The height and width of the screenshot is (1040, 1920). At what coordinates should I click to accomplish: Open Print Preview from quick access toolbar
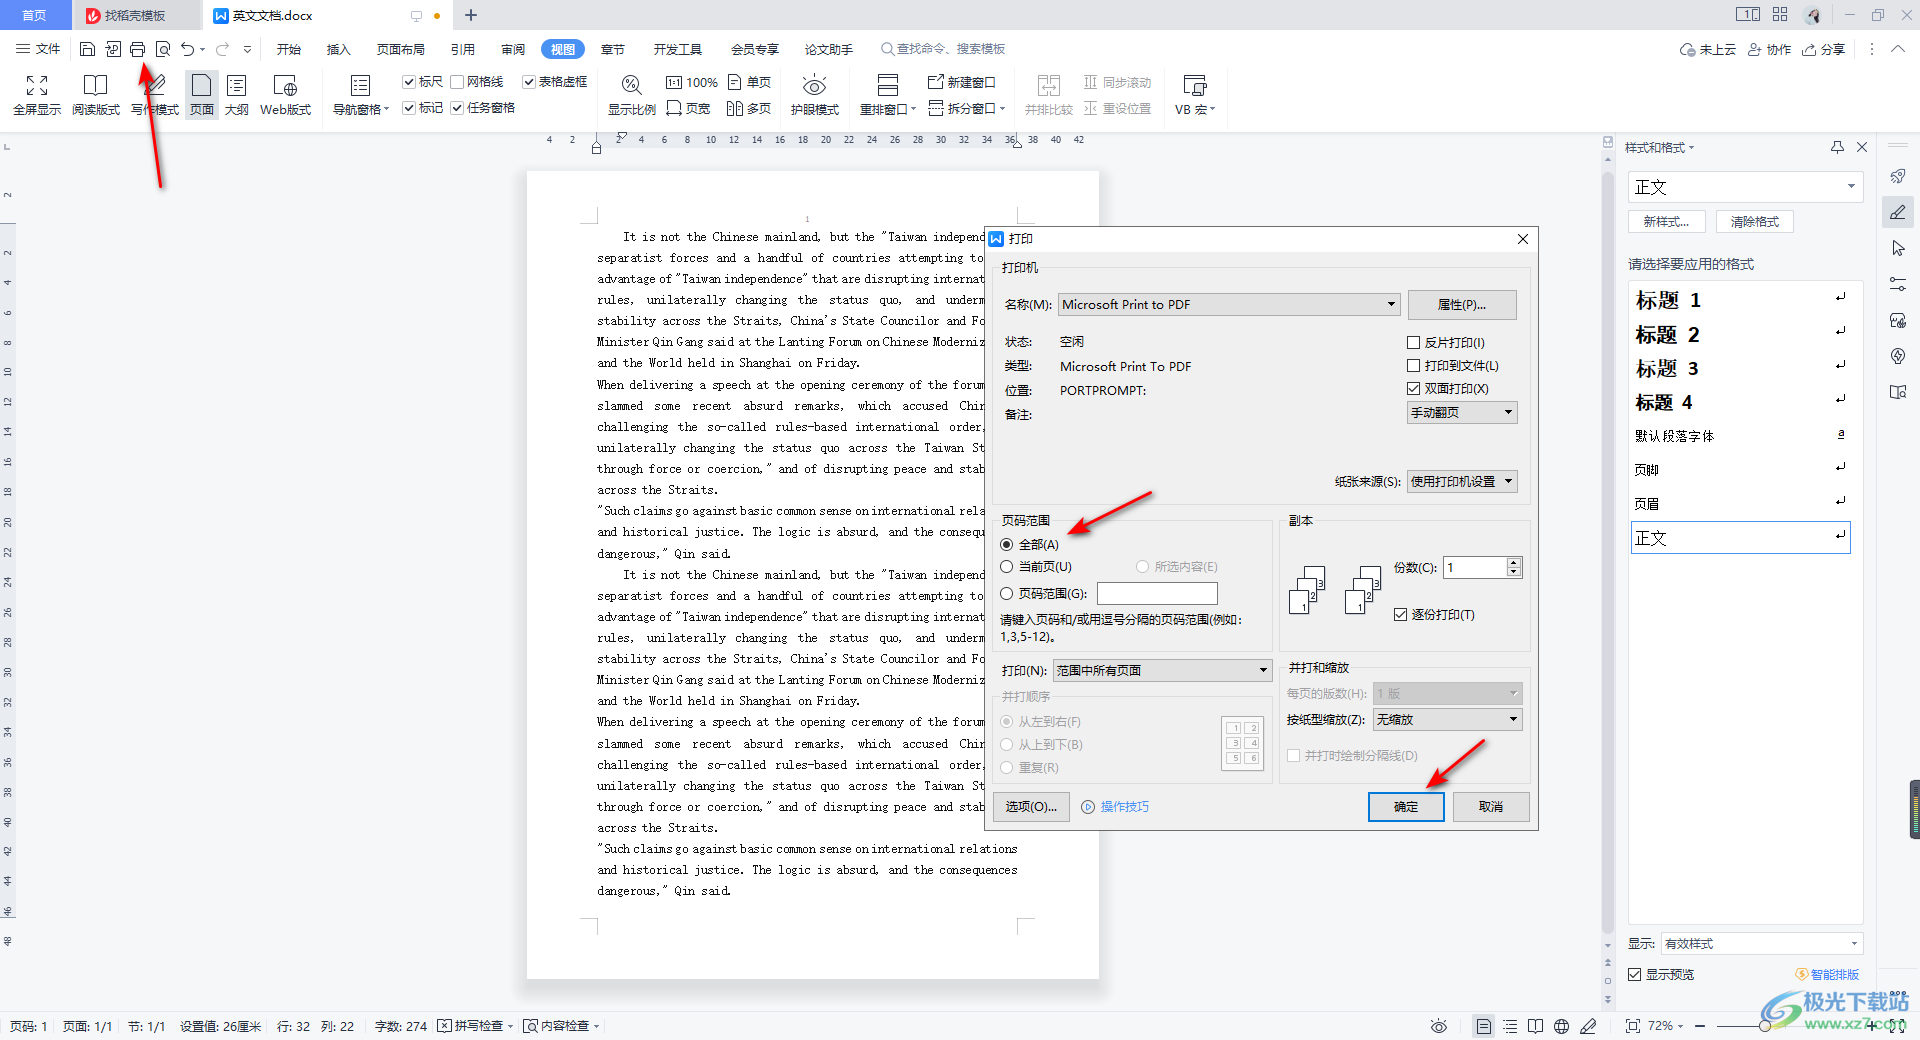162,49
